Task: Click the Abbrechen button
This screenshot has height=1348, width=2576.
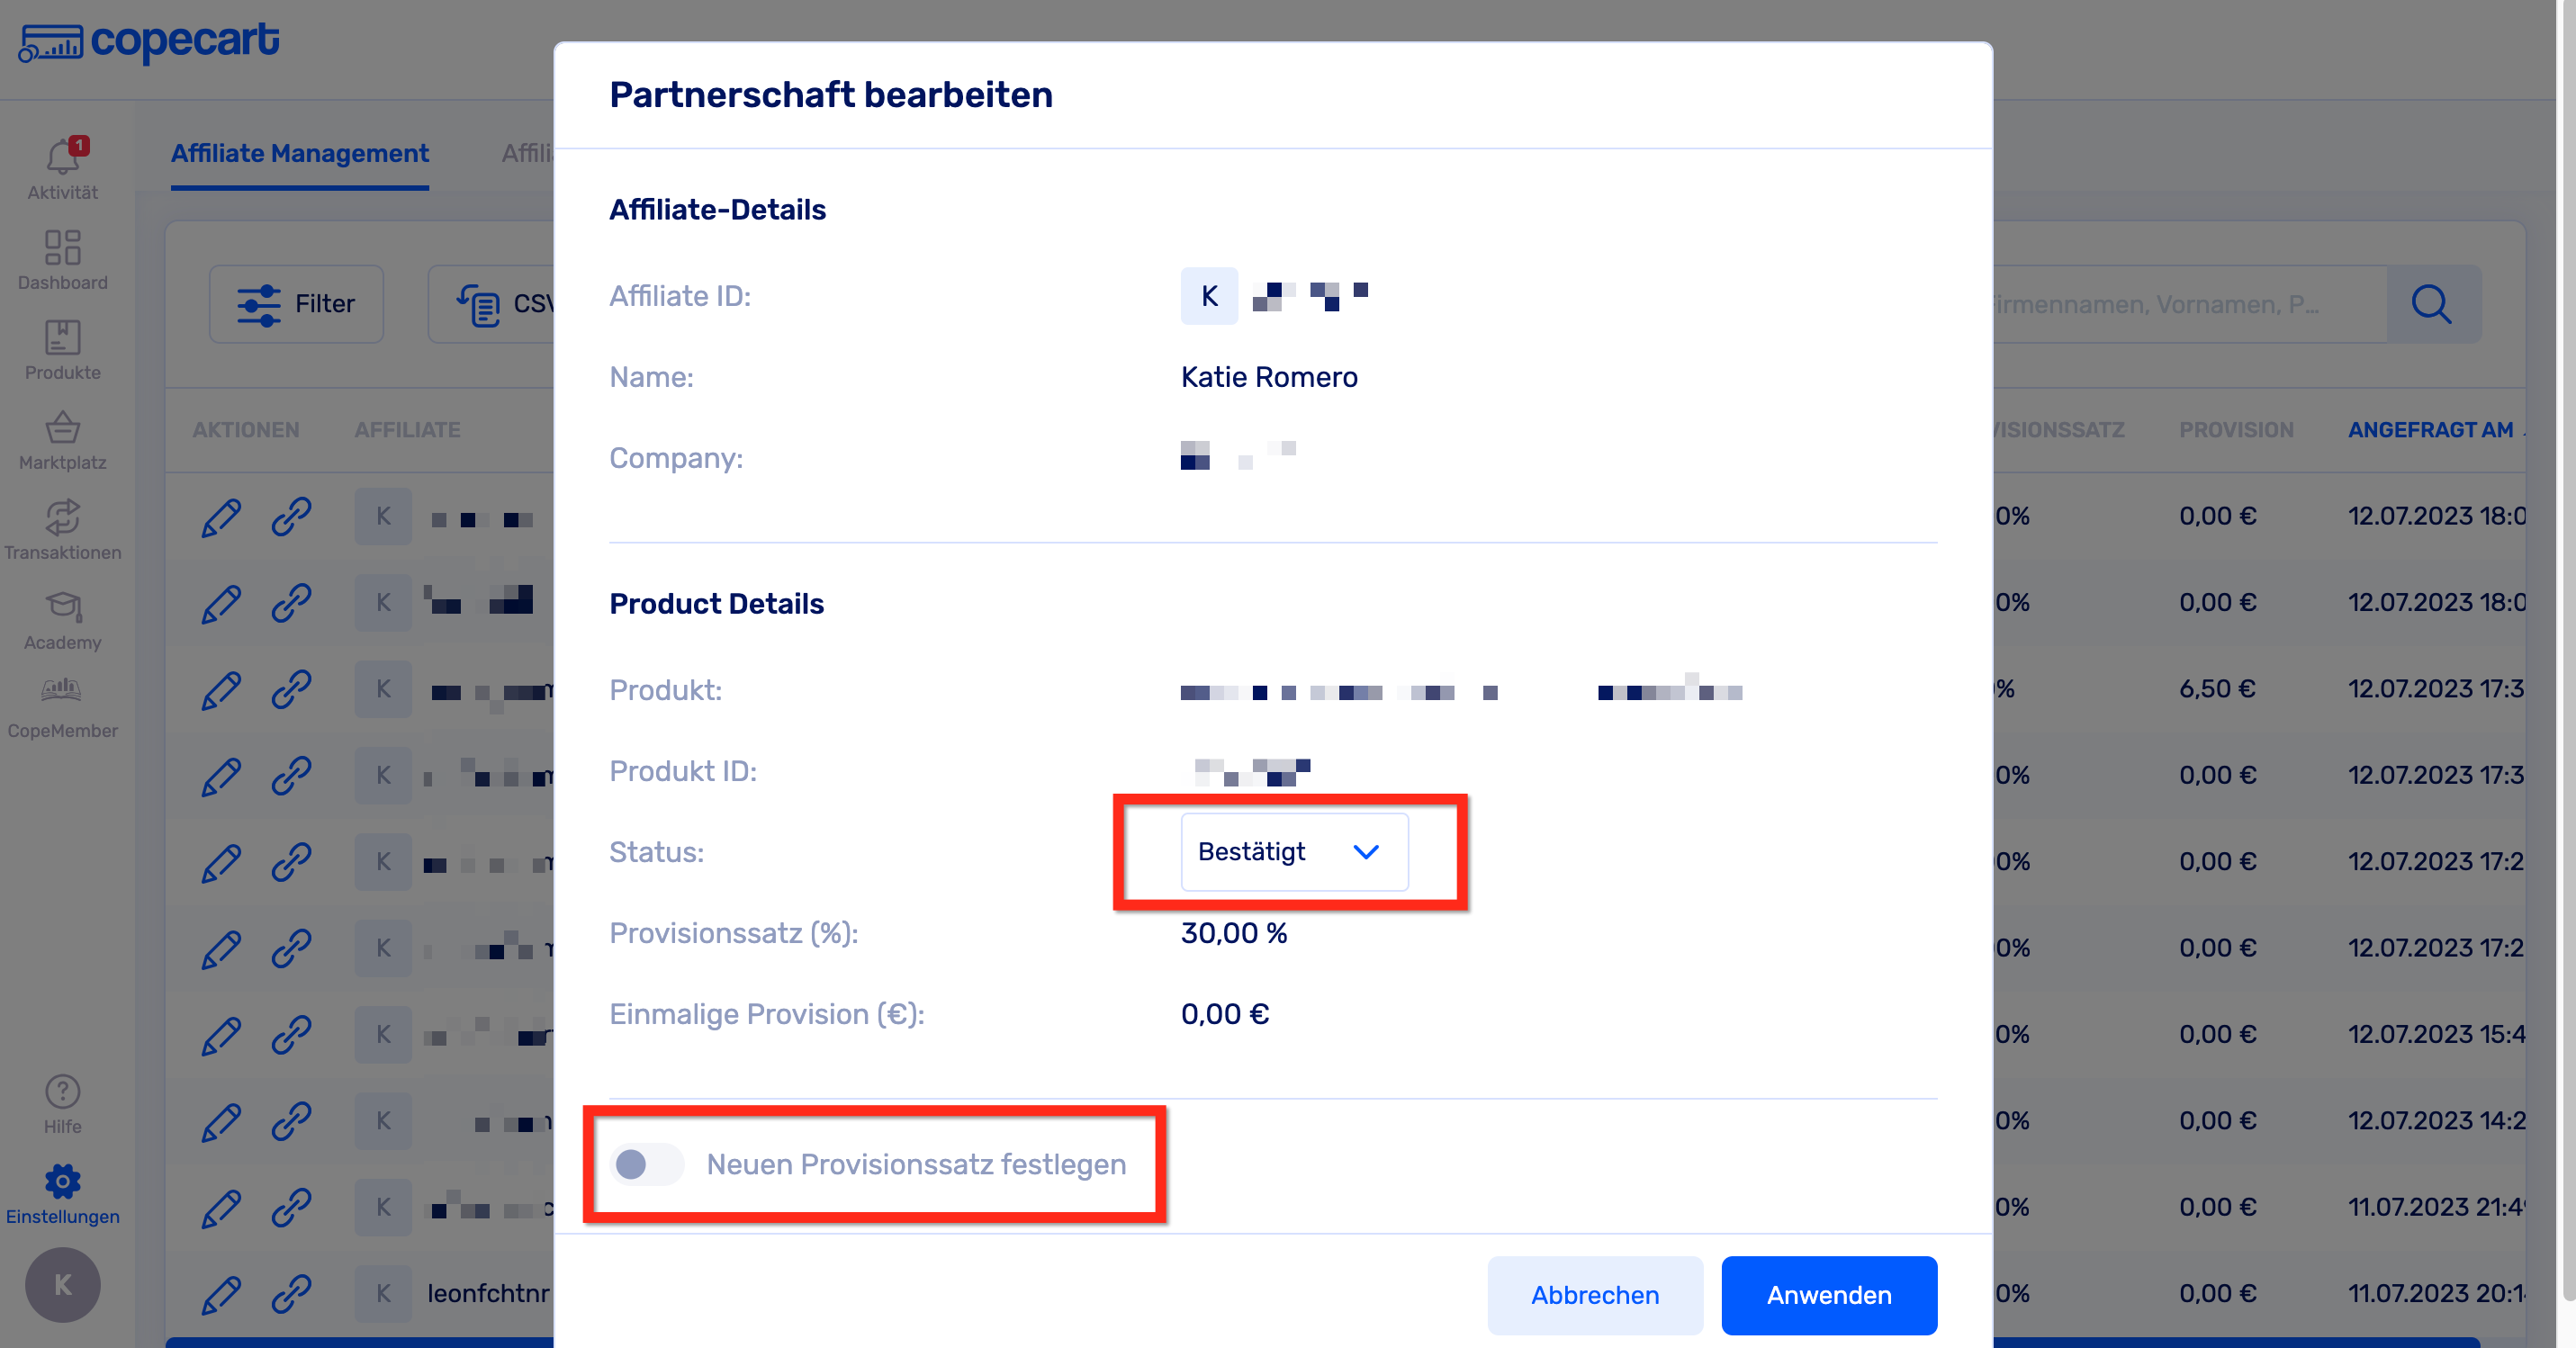Action: pos(1595,1295)
